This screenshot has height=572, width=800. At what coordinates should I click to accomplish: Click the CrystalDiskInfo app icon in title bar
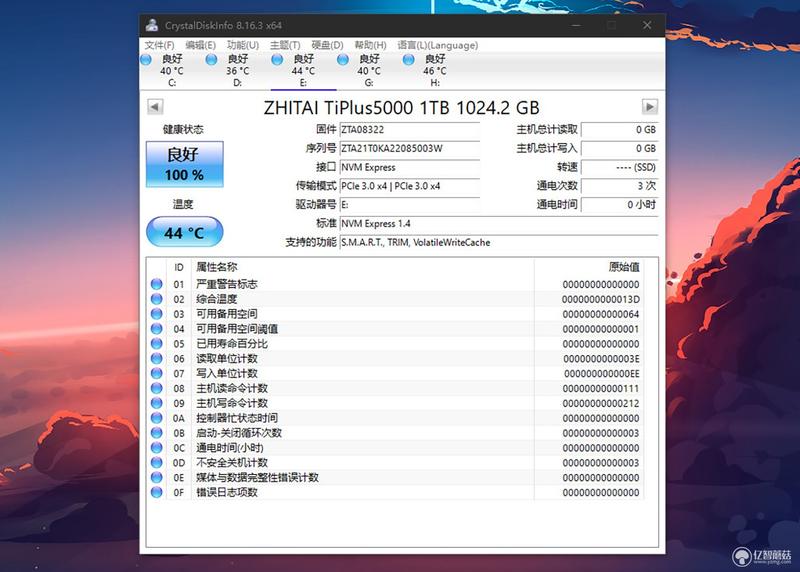click(152, 25)
